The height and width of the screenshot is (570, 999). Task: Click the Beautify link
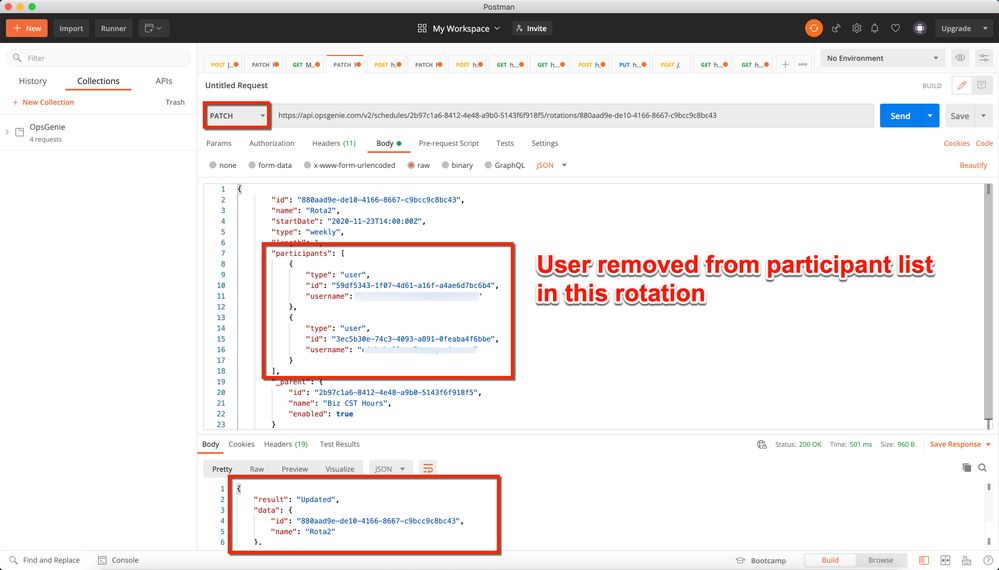click(974, 165)
